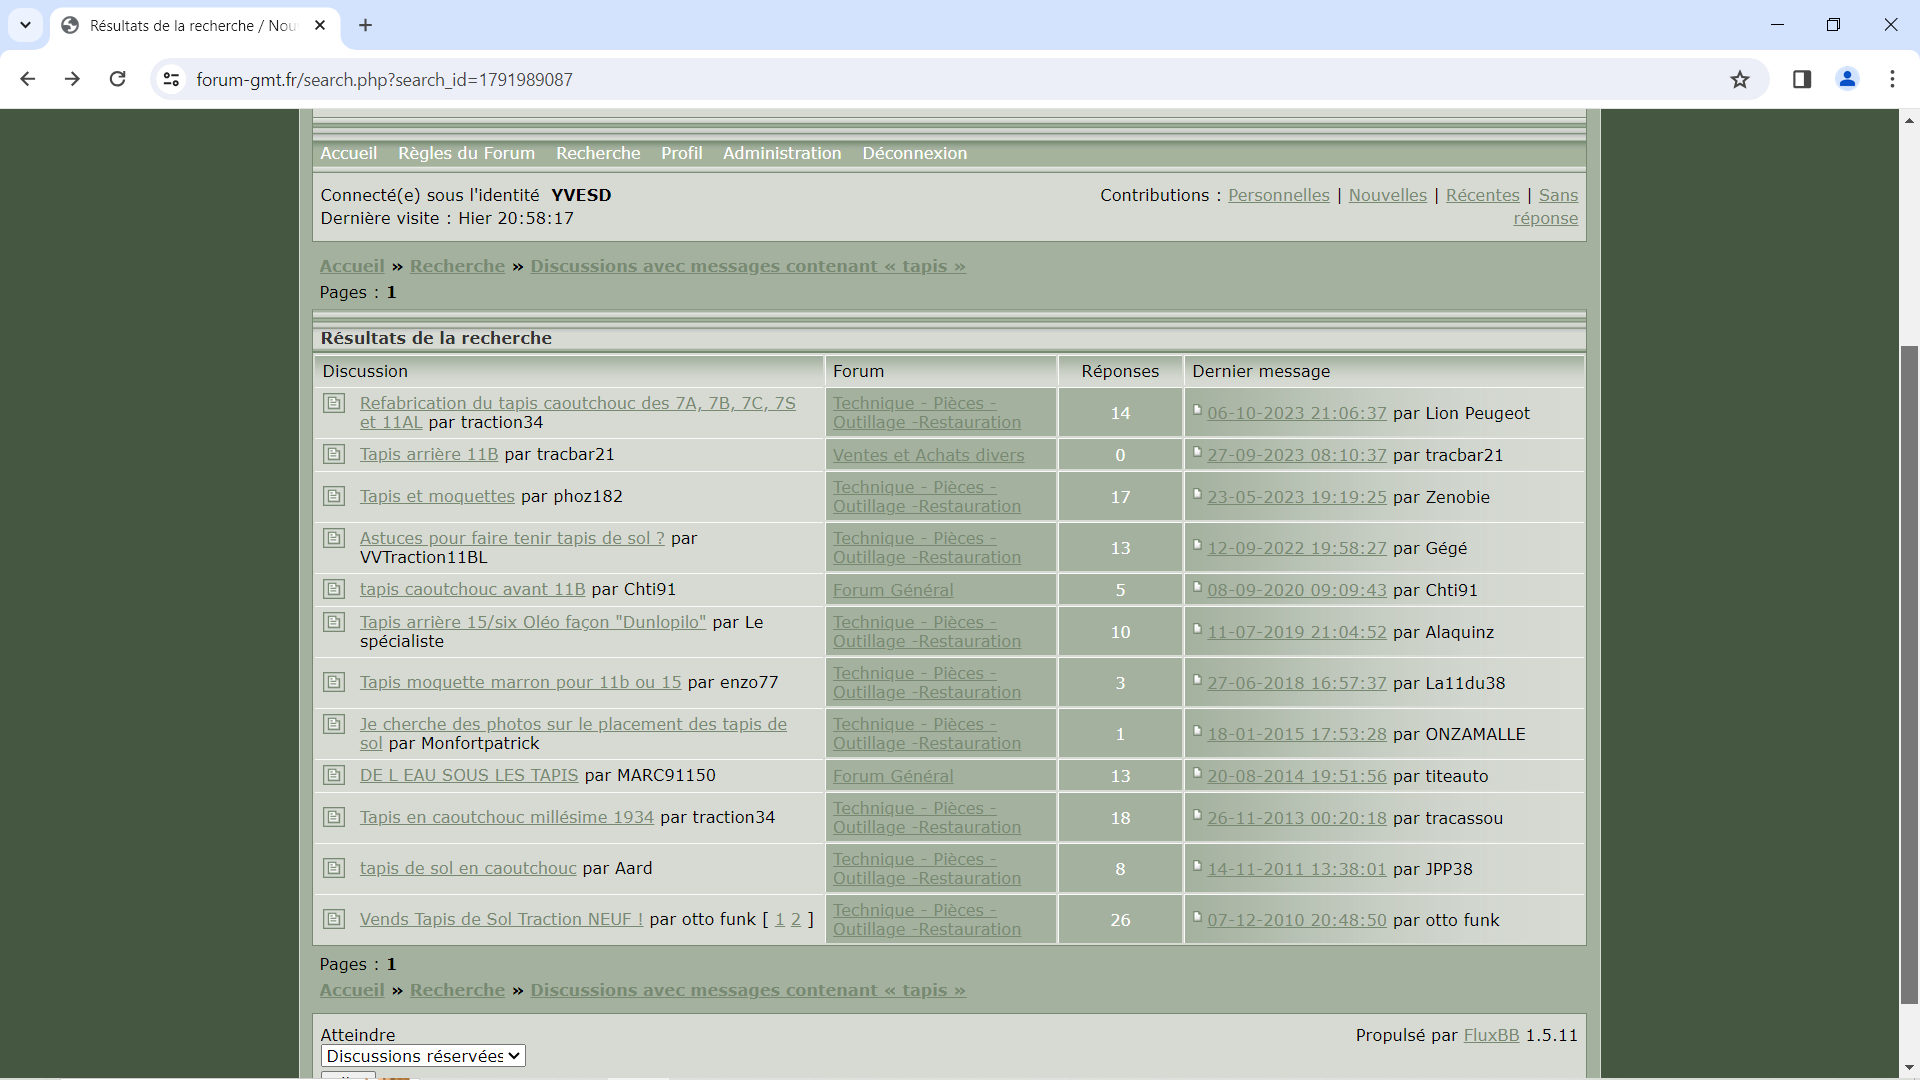Click the scrollbar down arrow
The image size is (1920, 1080).
1909,1069
